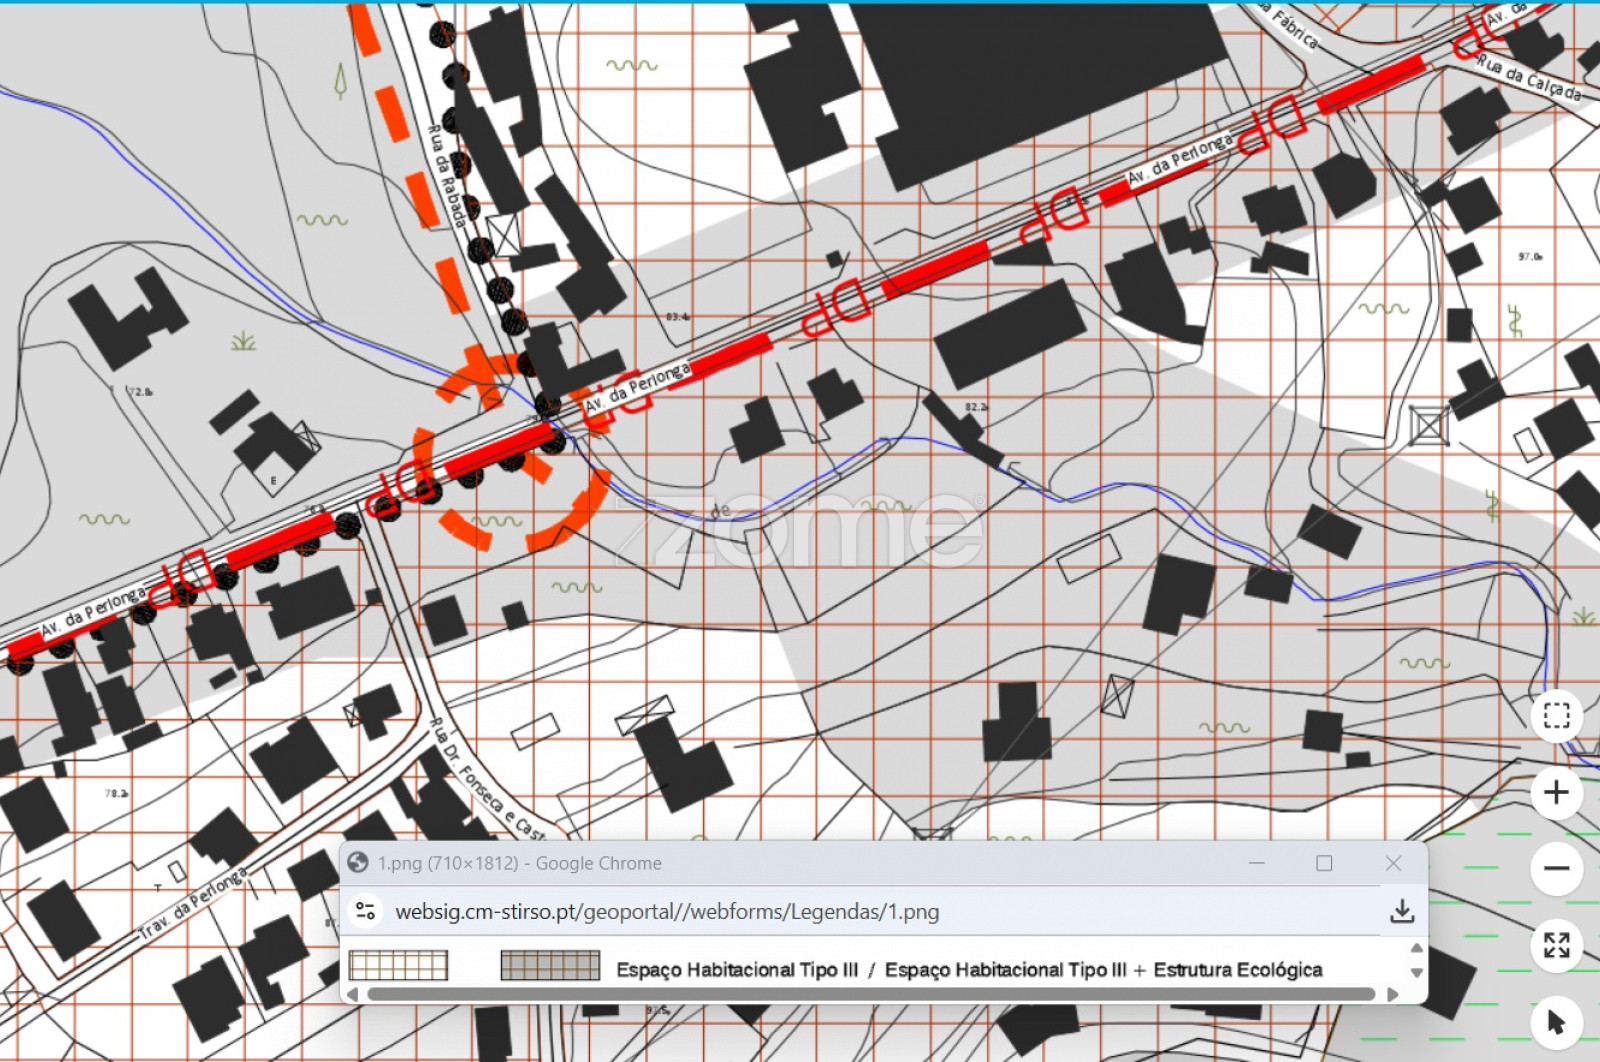Image resolution: width=1600 pixels, height=1062 pixels.
Task: Download the legend image 1.png
Action: coord(1402,911)
